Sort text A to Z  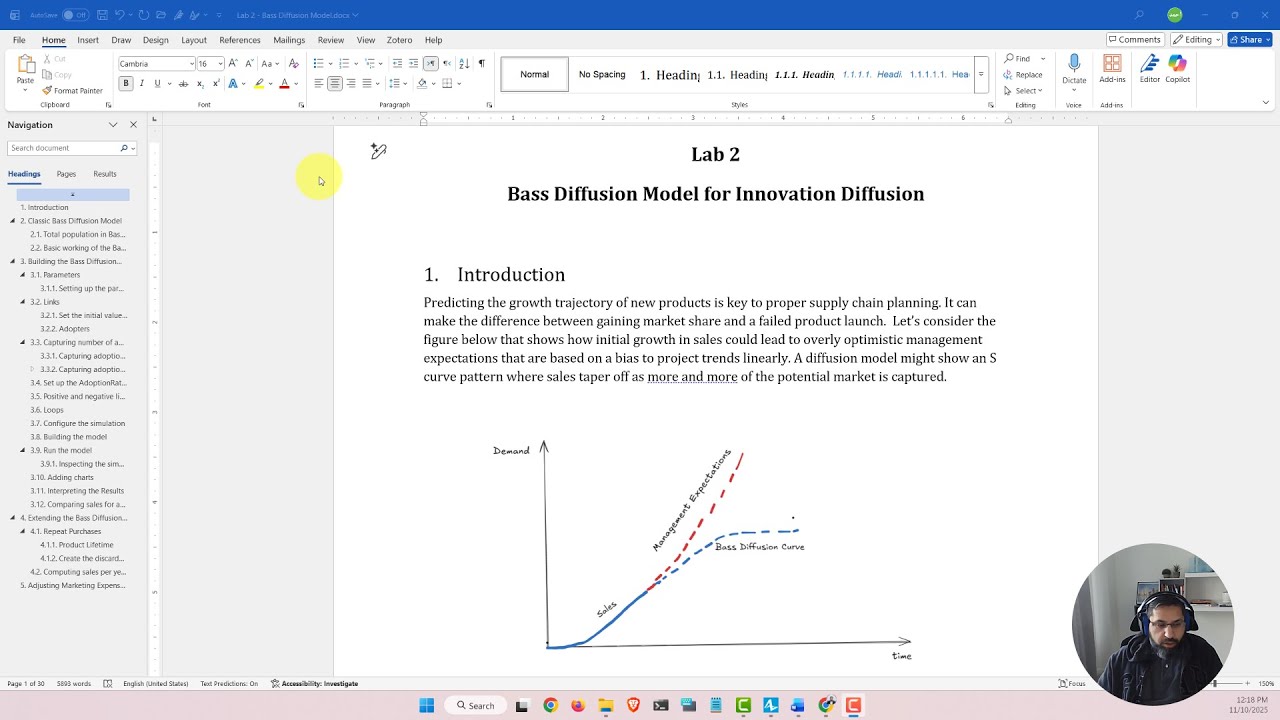(x=464, y=63)
